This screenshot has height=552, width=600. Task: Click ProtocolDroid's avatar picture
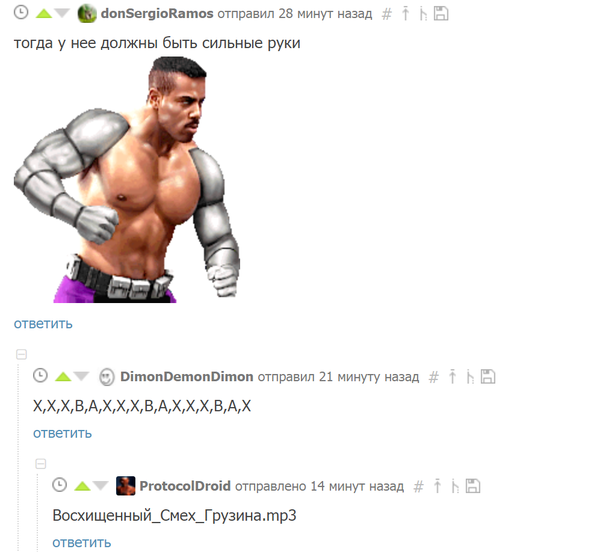pyautogui.click(x=126, y=486)
